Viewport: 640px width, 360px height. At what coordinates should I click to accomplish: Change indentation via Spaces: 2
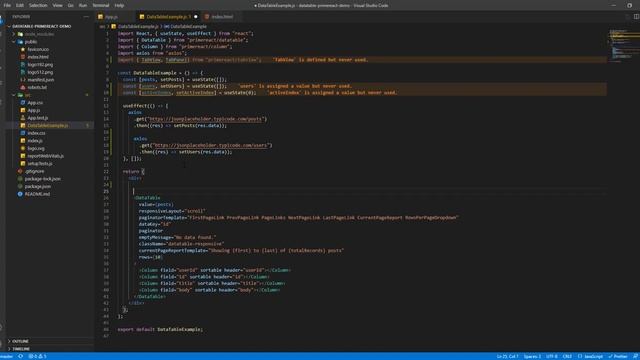coord(532,356)
